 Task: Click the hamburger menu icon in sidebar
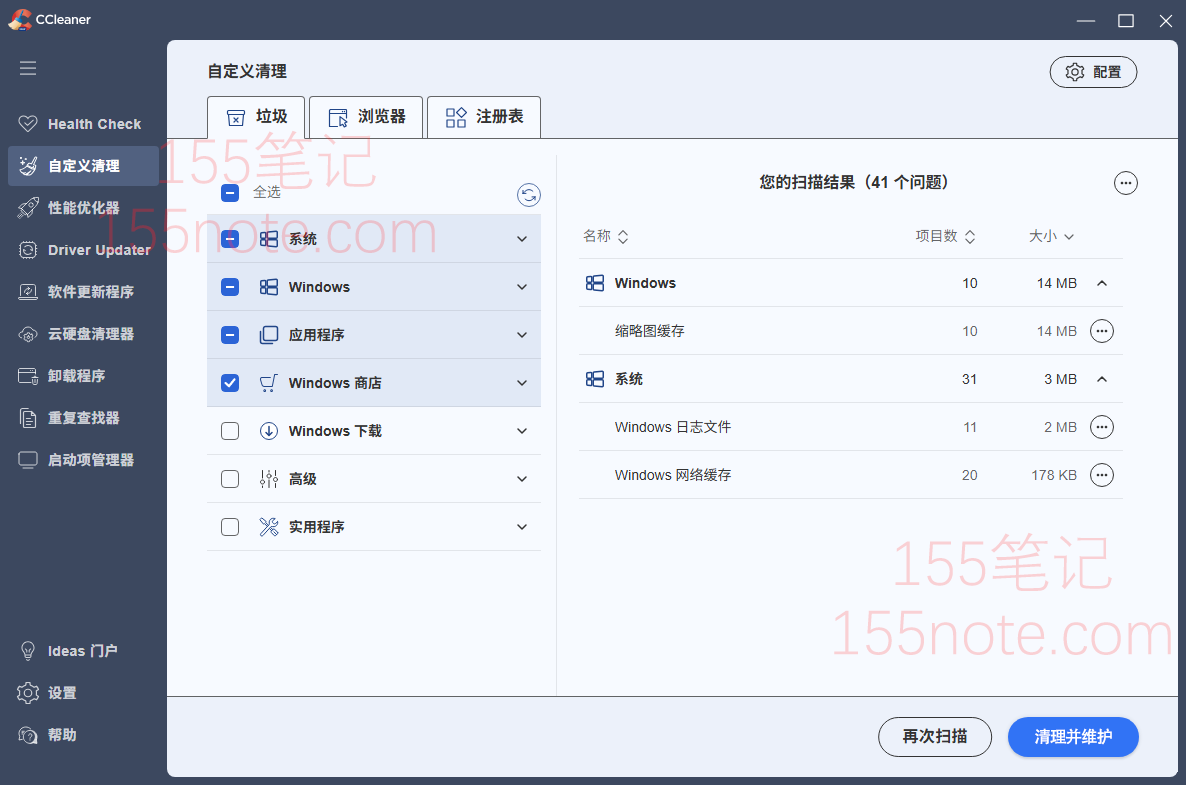tap(28, 68)
